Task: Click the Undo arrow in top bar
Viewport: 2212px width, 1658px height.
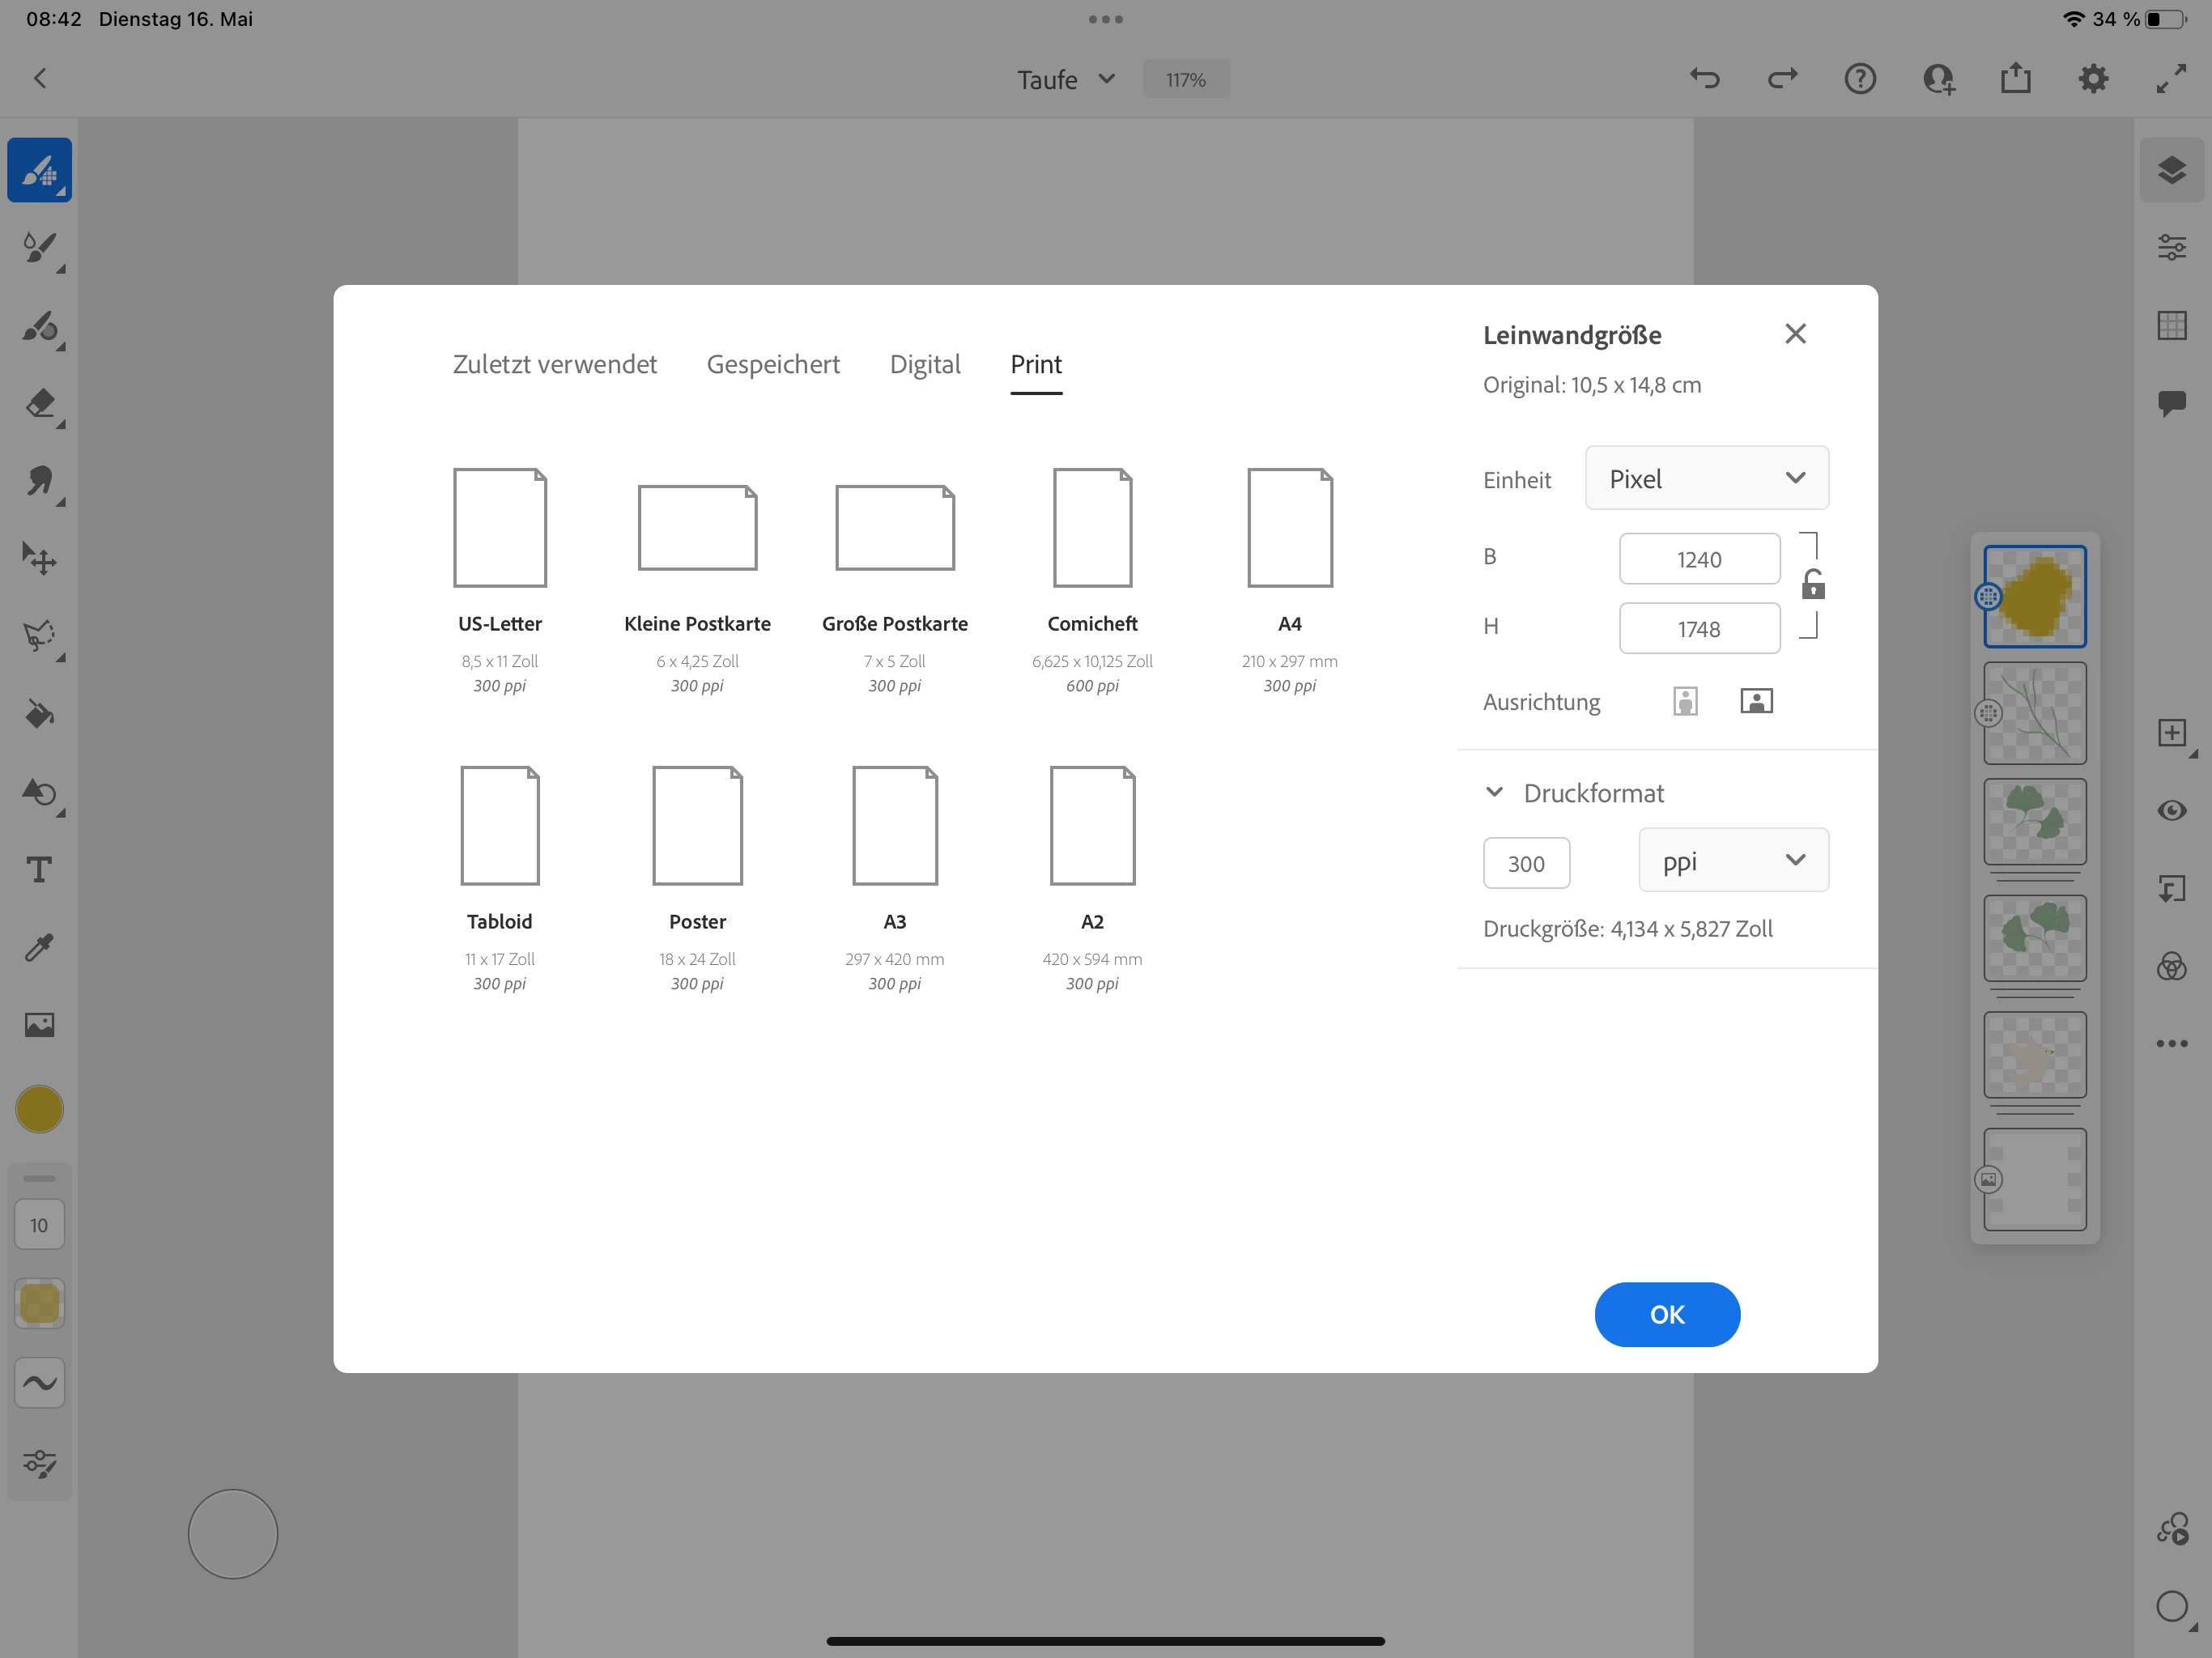Action: [x=1705, y=79]
